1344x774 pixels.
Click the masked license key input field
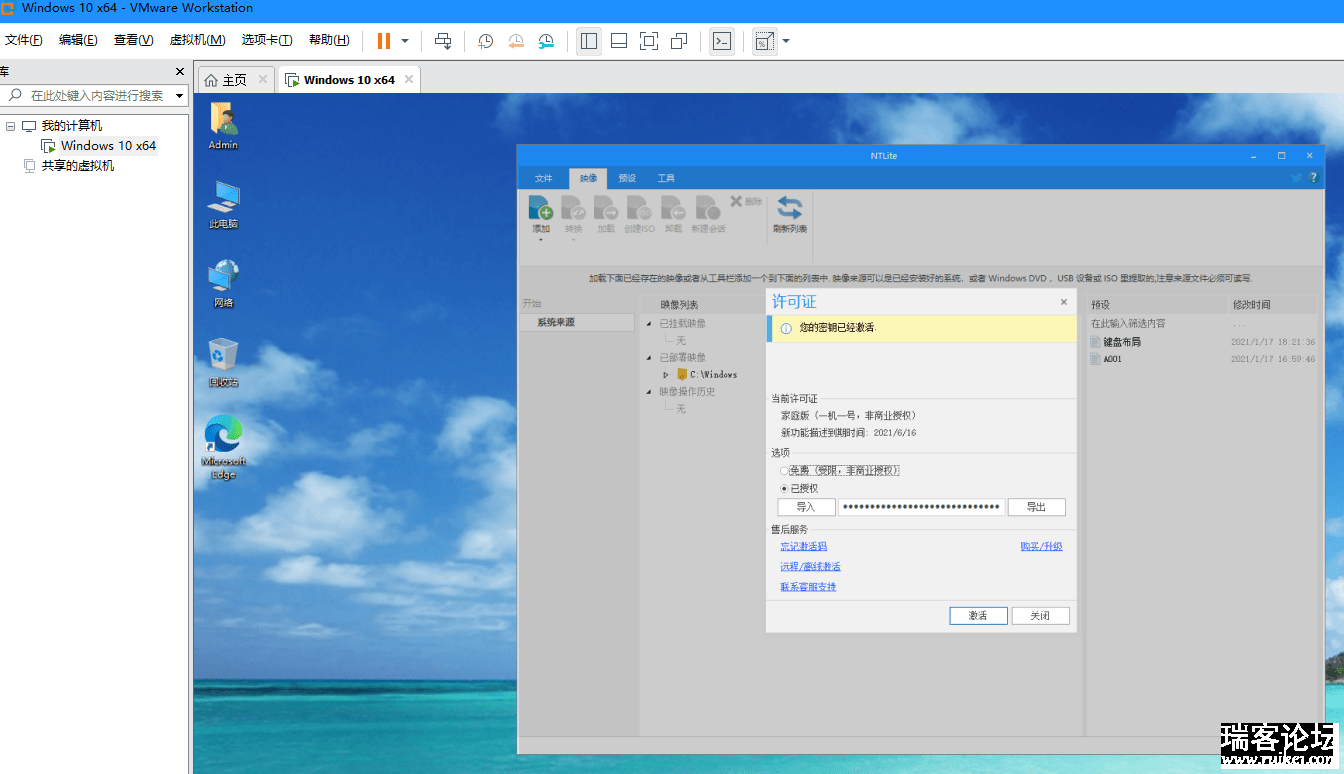pos(921,507)
